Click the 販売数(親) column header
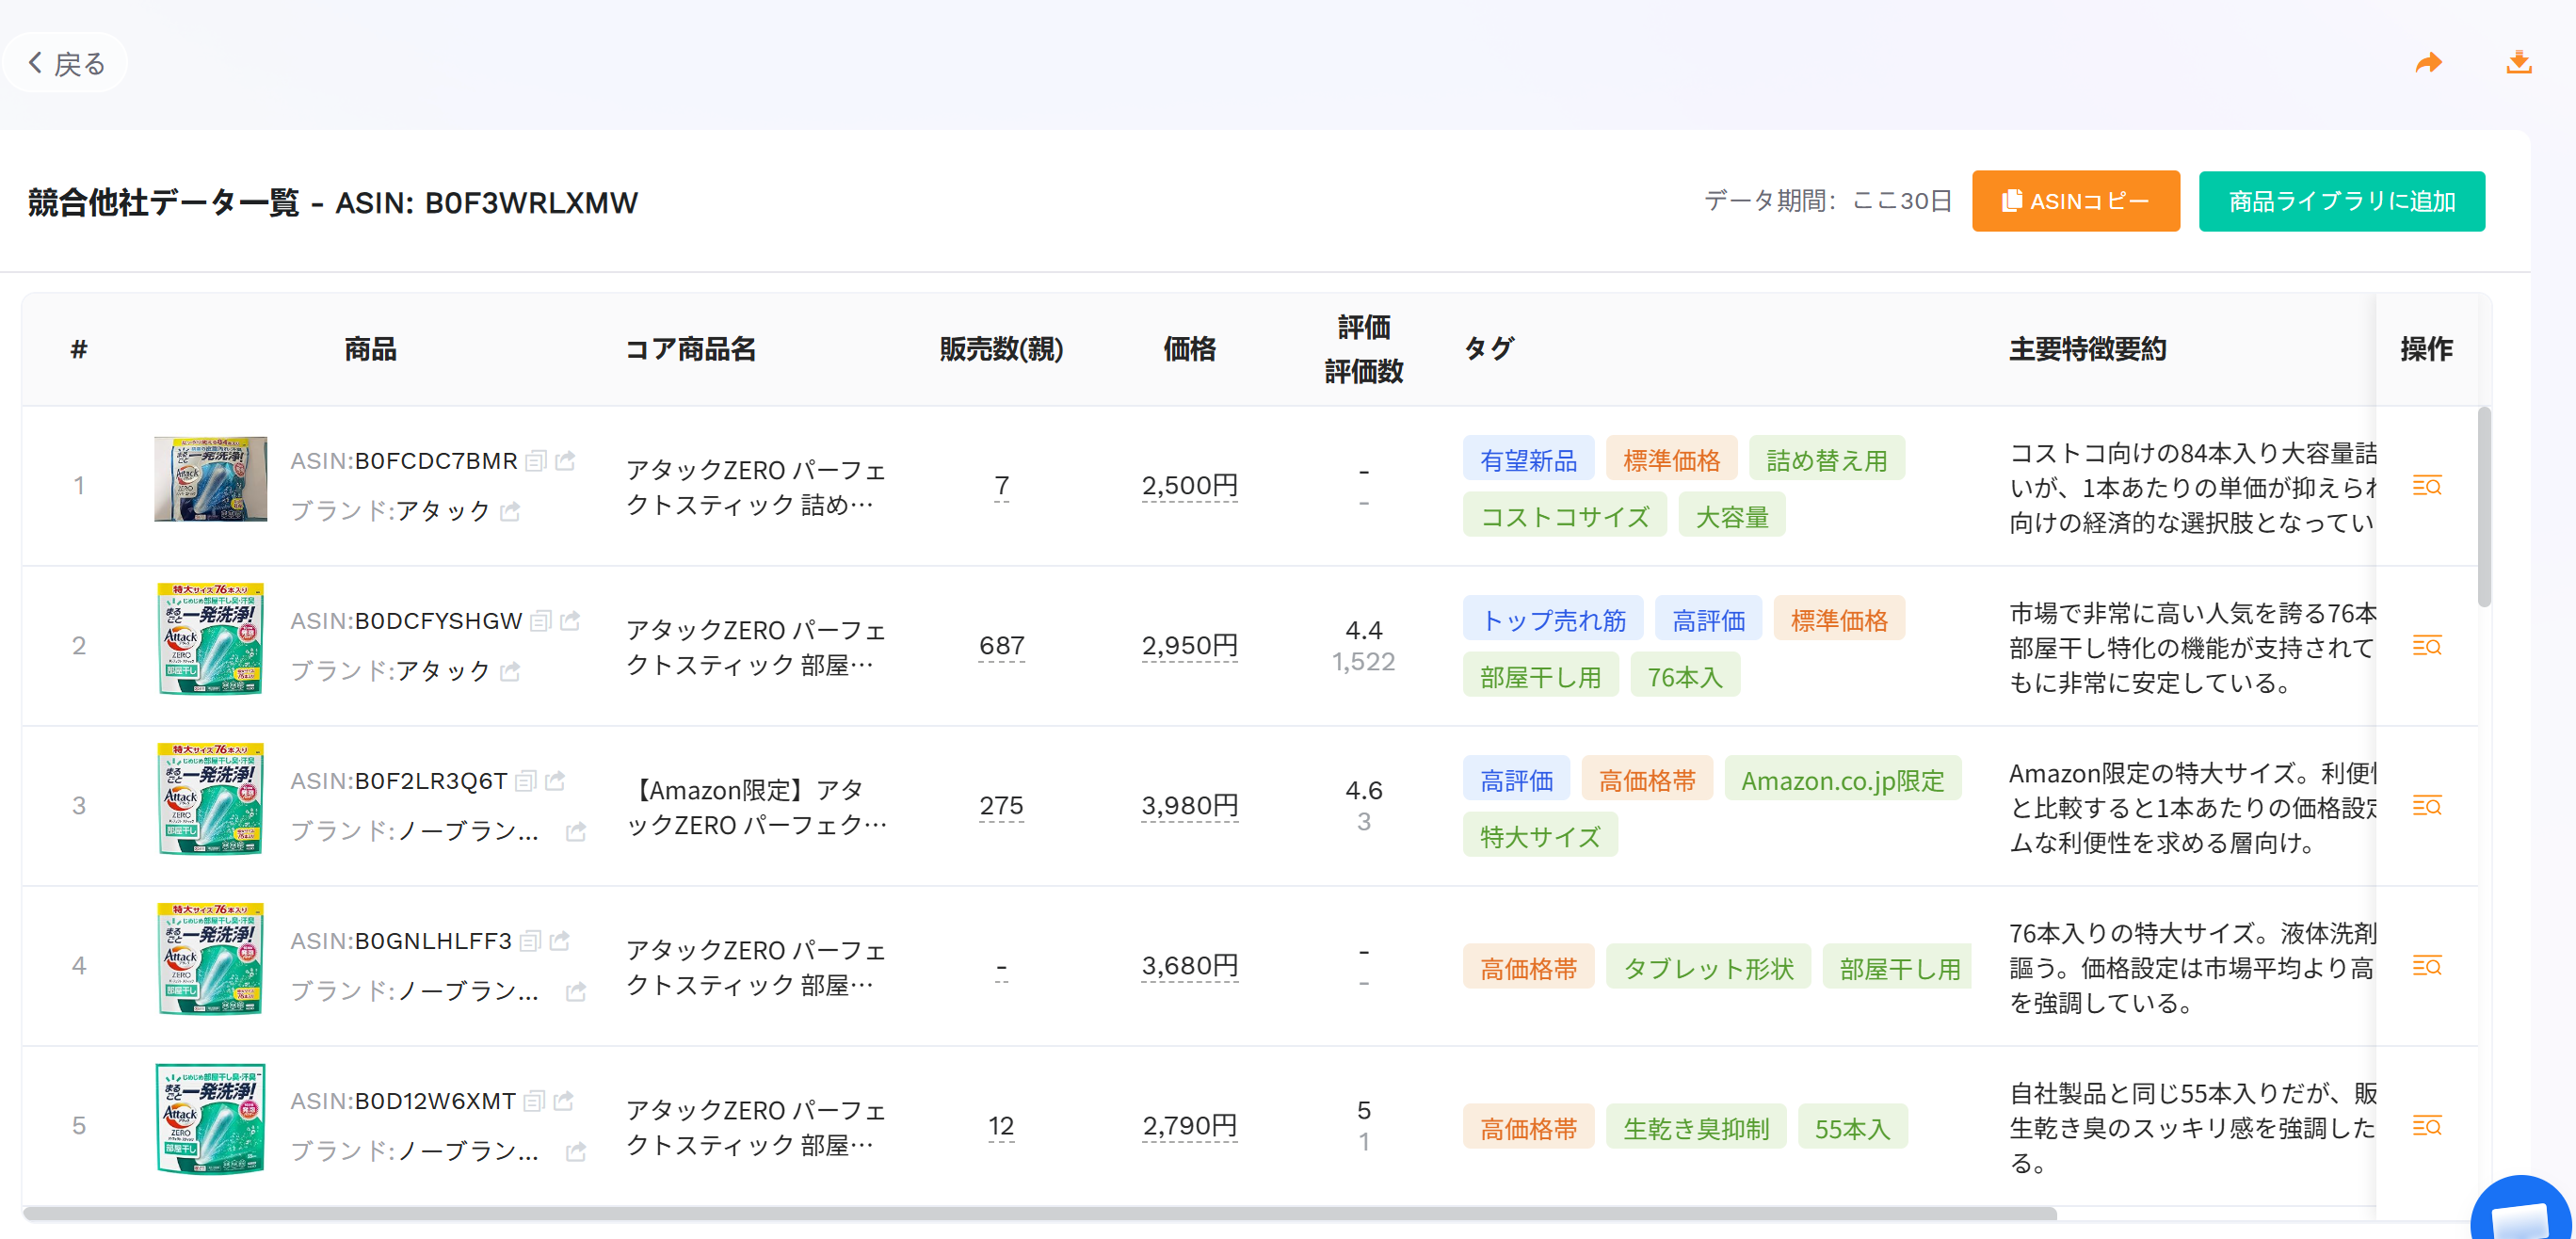This screenshot has height=1239, width=2576. pos(1001,349)
